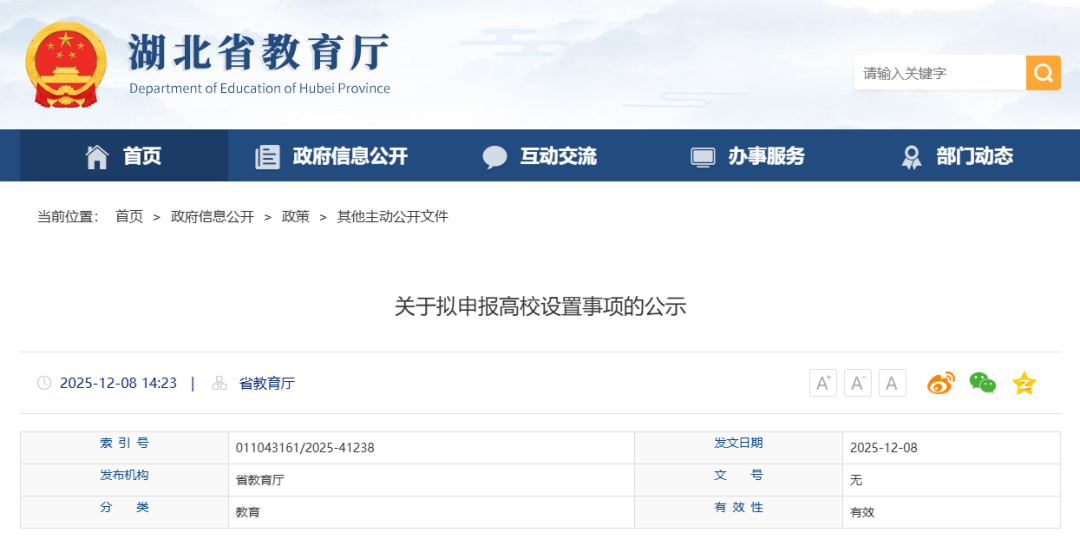Viewport: 1080px width, 546px height.
Task: Click the monitor icon beside 办事服务
Action: tap(703, 157)
